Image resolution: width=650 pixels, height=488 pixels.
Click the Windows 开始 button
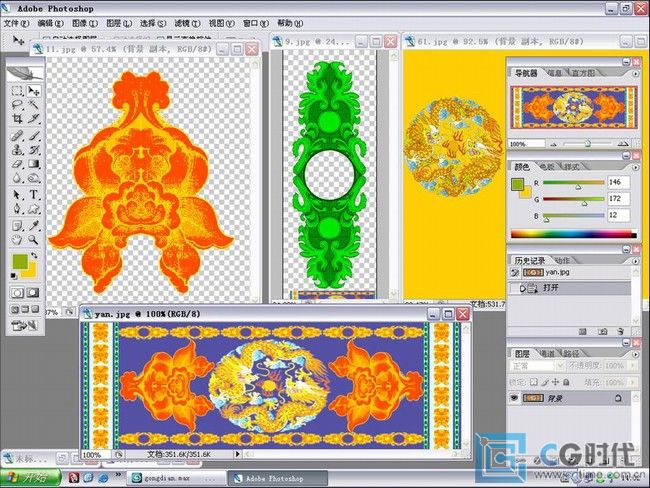(30, 478)
